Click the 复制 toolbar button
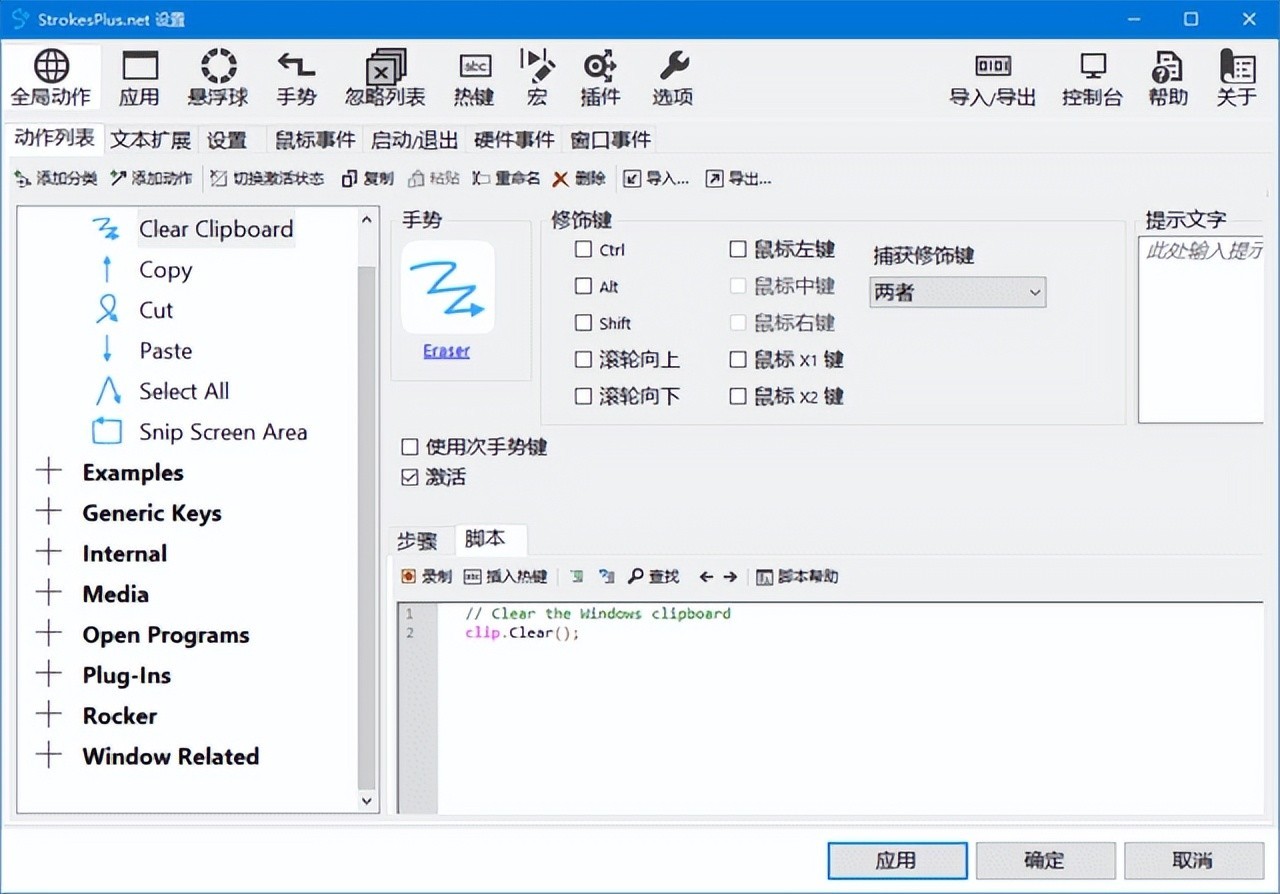The image size is (1280, 894). (x=367, y=179)
